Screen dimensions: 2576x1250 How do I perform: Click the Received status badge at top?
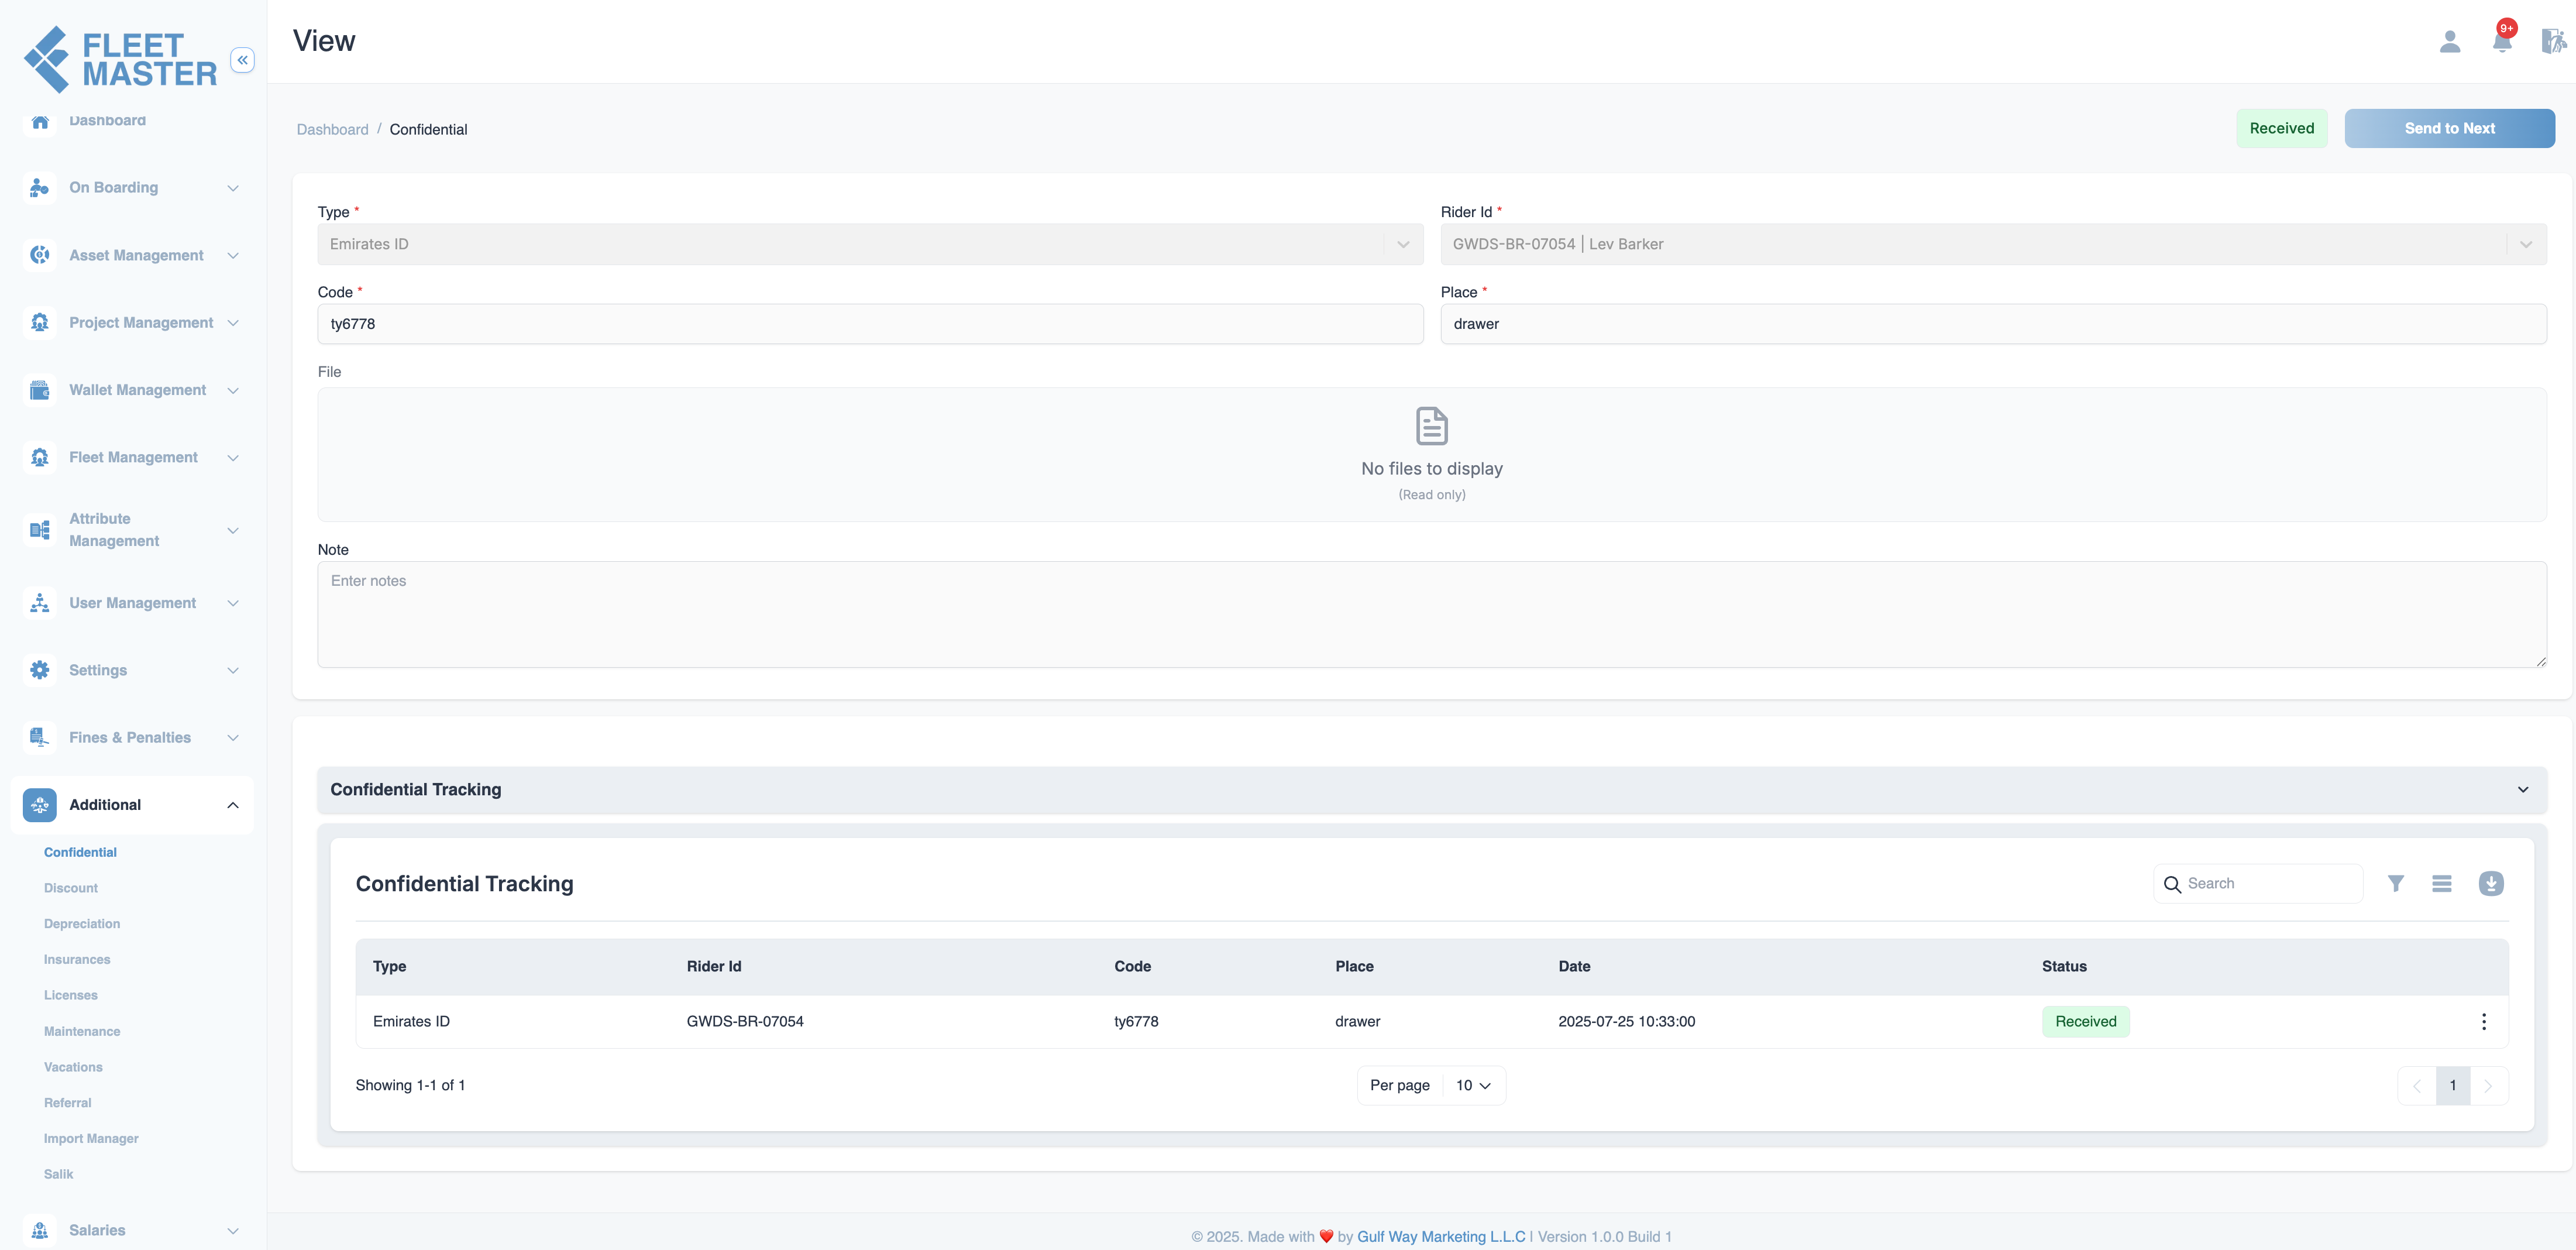coord(2281,128)
